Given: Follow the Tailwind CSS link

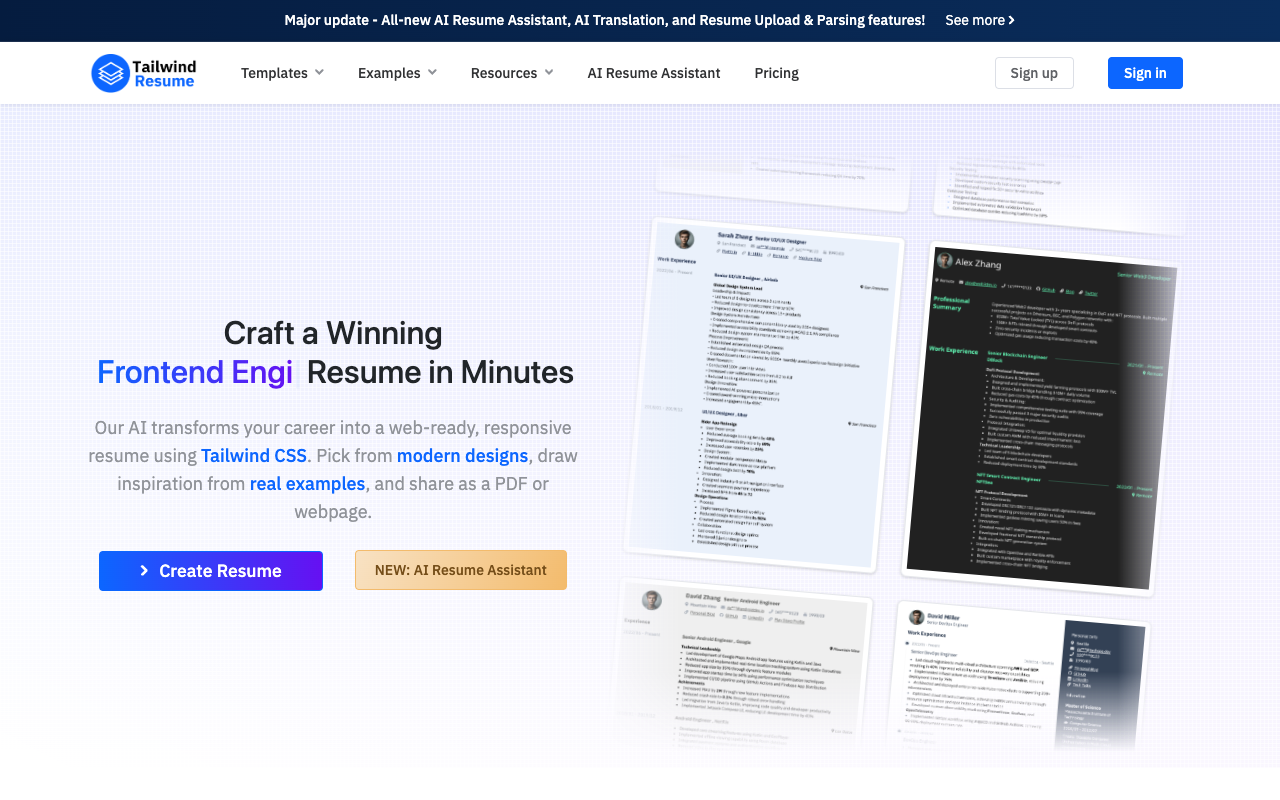Looking at the screenshot, I should pyautogui.click(x=254, y=456).
